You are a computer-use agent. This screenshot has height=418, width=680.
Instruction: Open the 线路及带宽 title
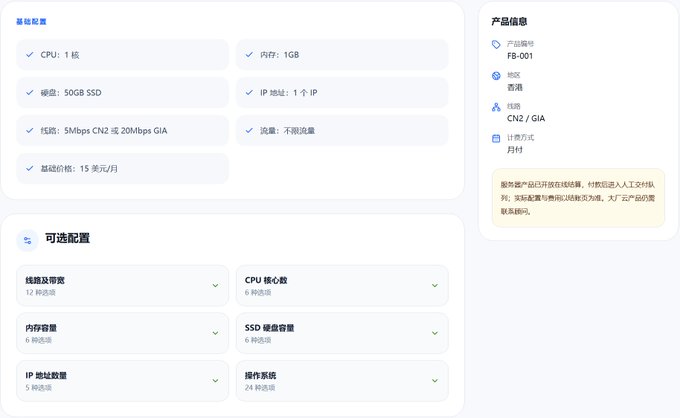coord(45,281)
